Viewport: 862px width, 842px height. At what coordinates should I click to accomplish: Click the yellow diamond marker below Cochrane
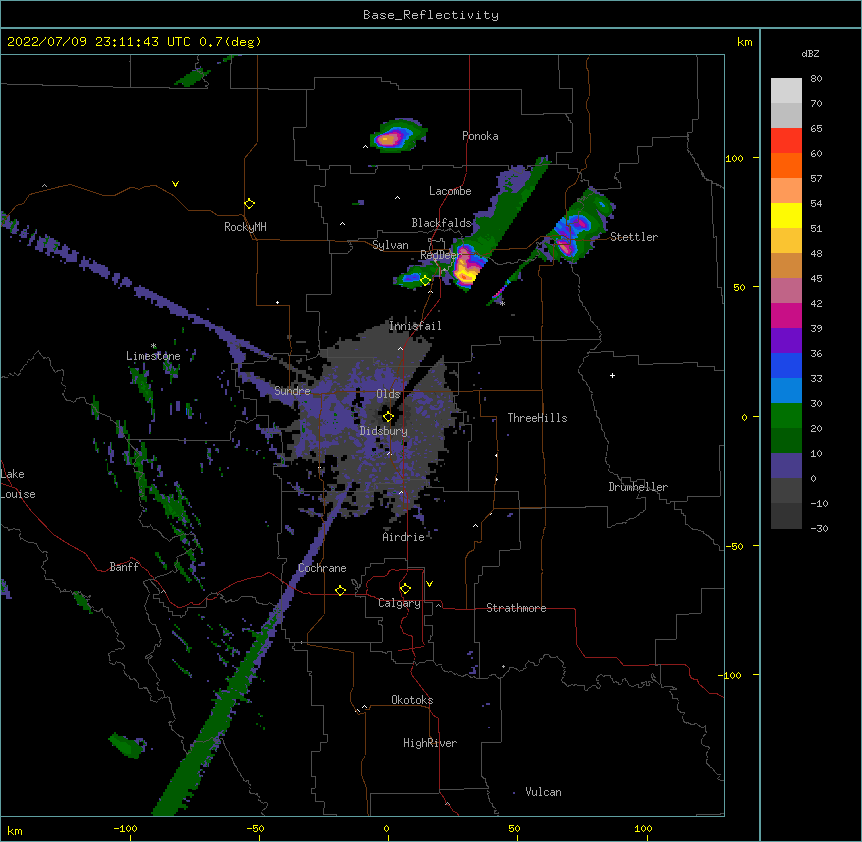click(x=340, y=590)
